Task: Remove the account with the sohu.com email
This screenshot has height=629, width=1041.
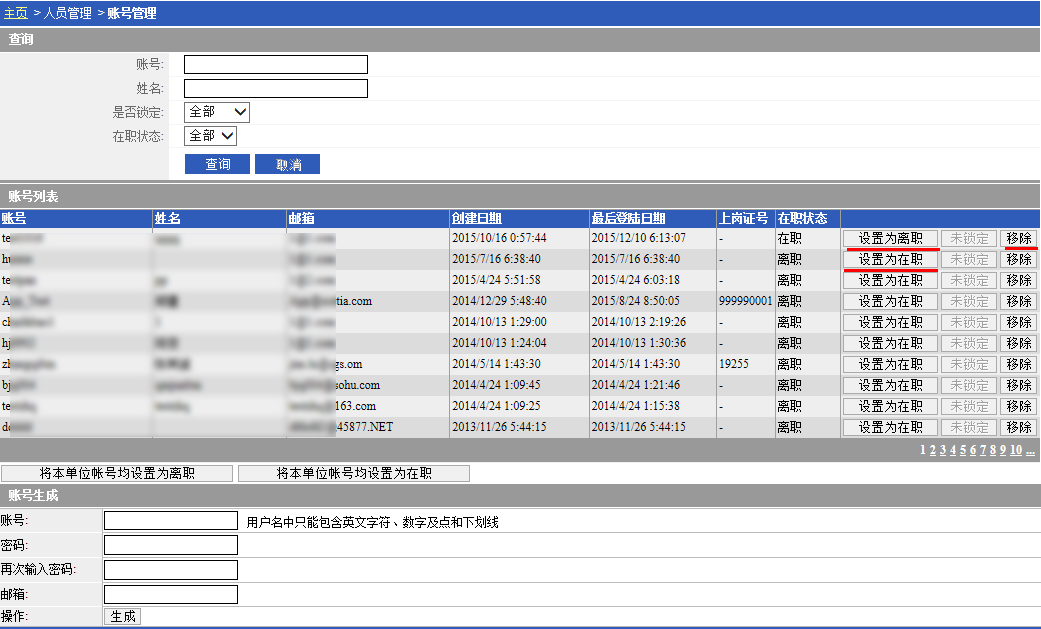Action: pyautogui.click(x=1018, y=386)
